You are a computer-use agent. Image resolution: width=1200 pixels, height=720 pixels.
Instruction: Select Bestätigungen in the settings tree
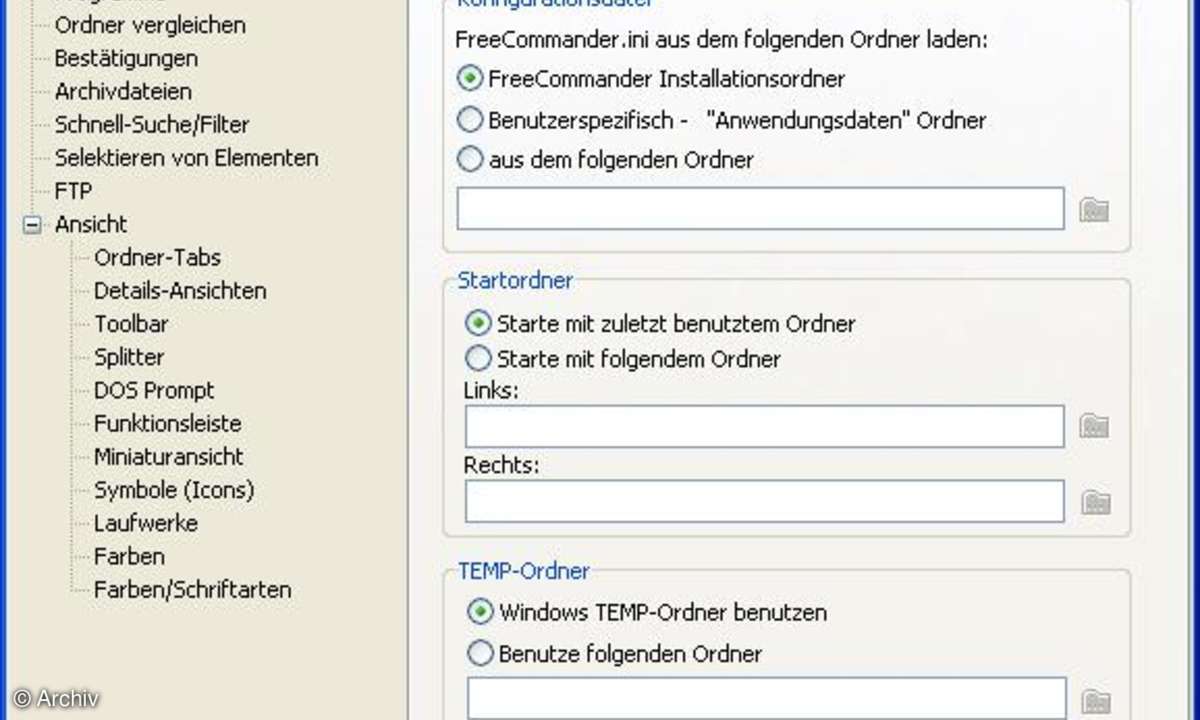(x=126, y=58)
